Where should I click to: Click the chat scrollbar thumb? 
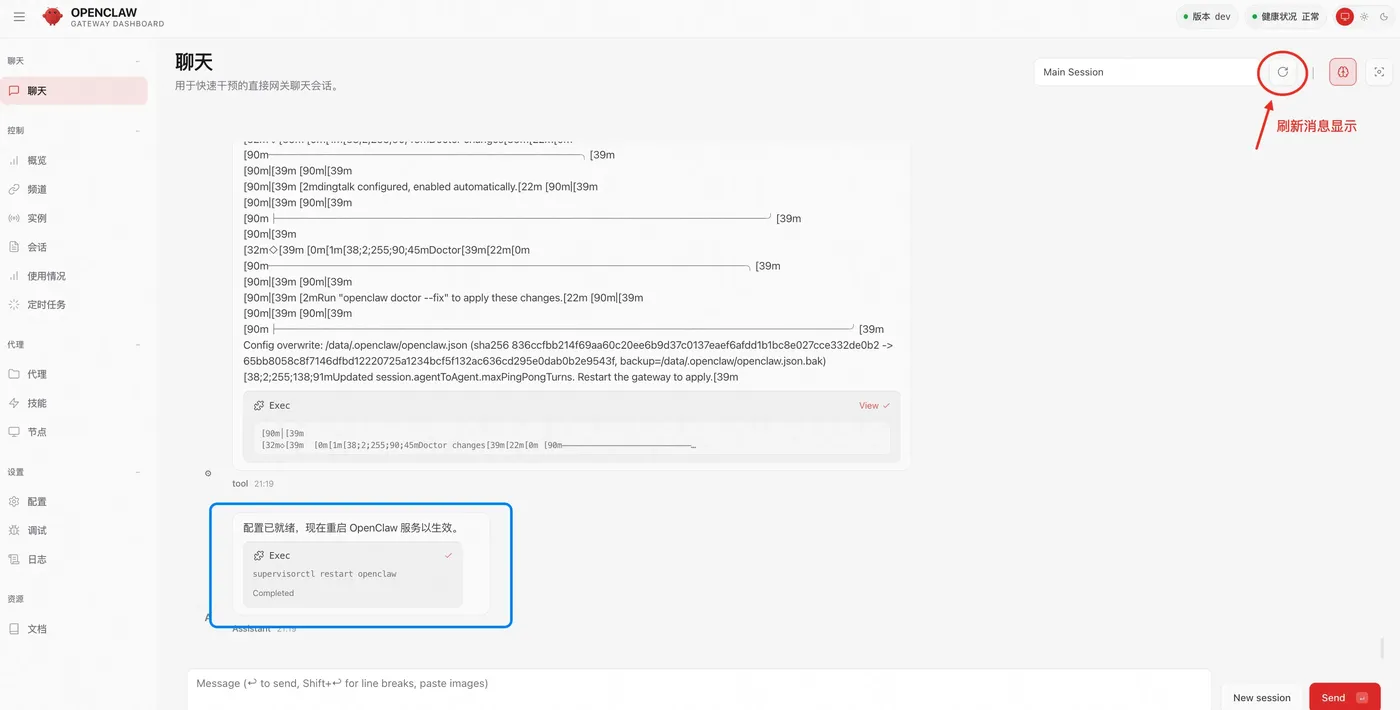pos(1383,647)
